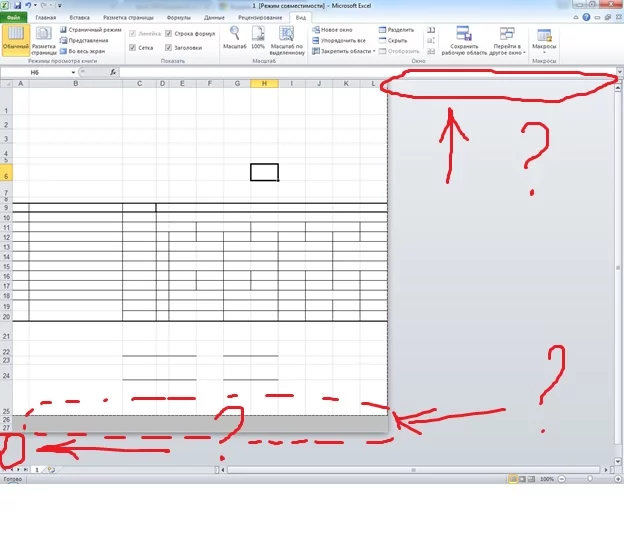Image resolution: width=624 pixels, height=547 pixels.
Task: Open the Масштаб zoom dialog
Action: click(235, 38)
